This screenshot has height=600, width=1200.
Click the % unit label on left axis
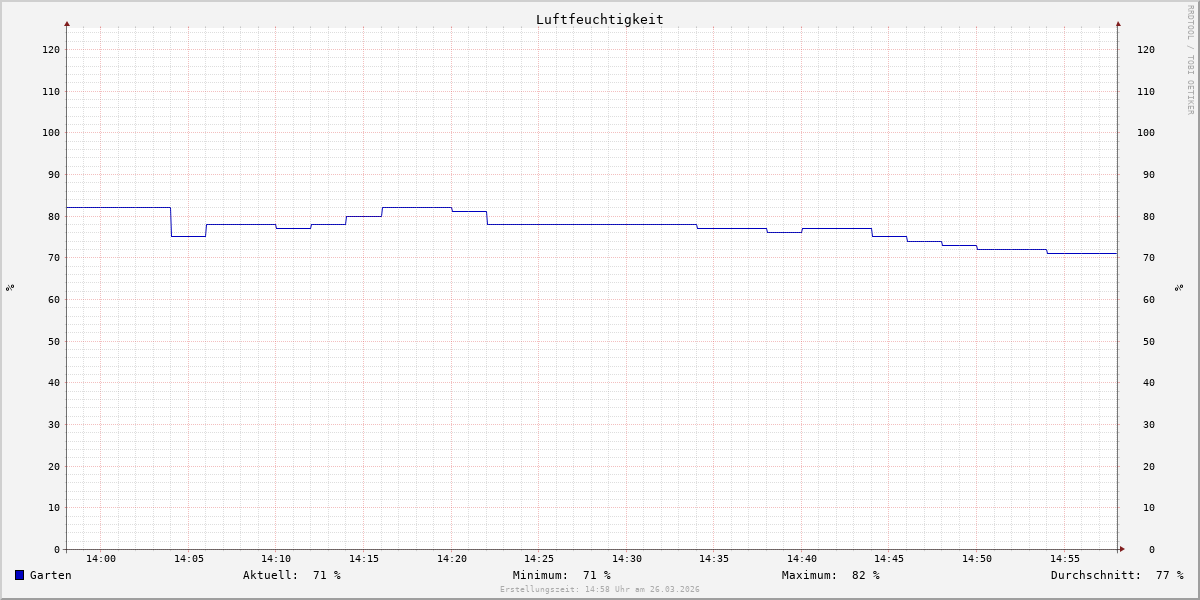click(10, 287)
